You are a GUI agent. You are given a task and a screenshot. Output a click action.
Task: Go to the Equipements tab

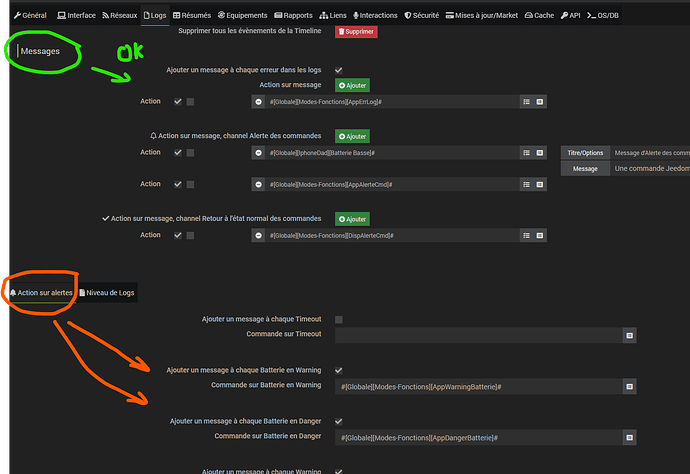click(242, 15)
